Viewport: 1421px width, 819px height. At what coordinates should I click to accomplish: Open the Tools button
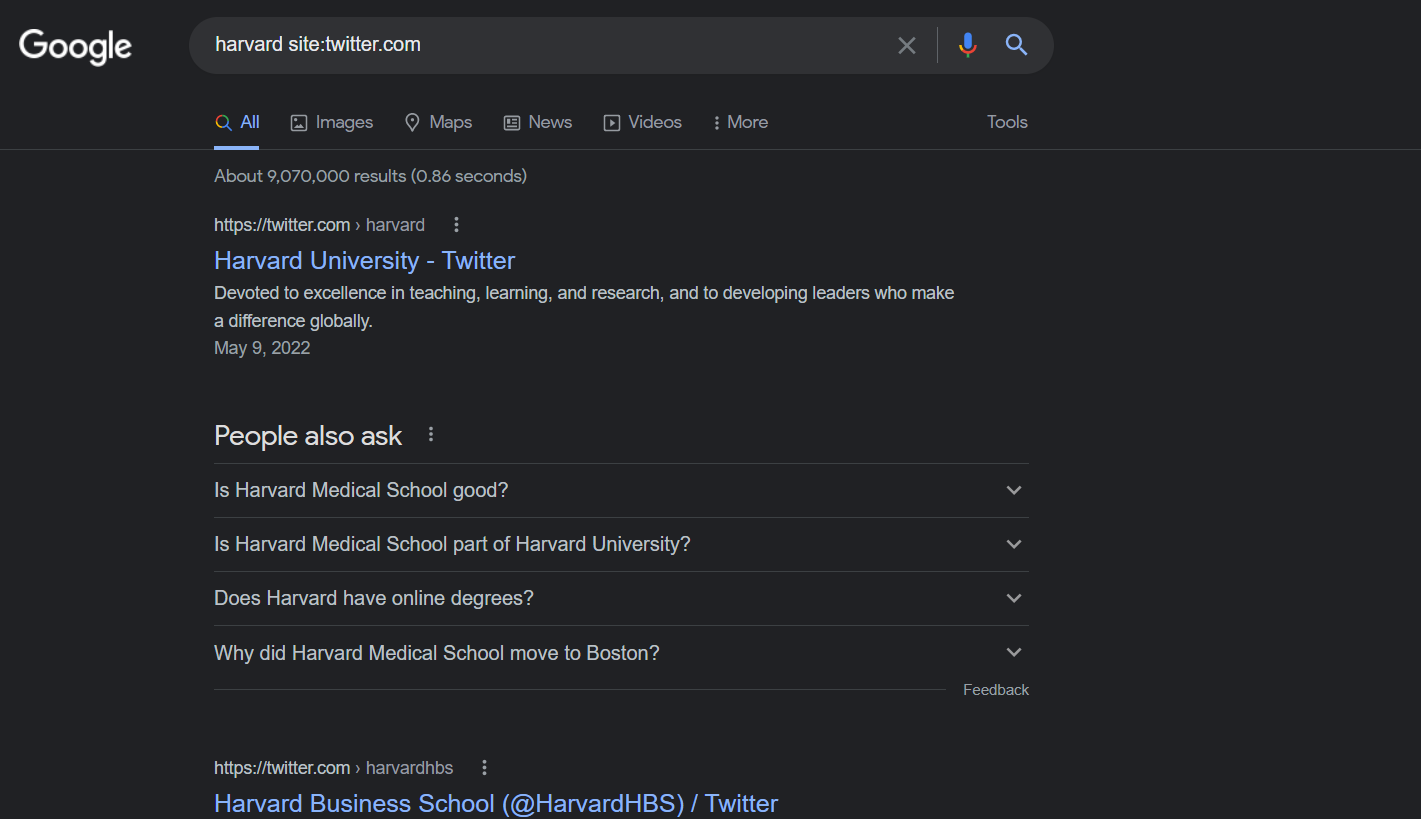click(x=1007, y=122)
